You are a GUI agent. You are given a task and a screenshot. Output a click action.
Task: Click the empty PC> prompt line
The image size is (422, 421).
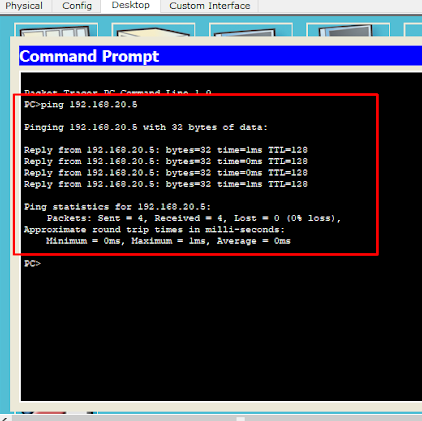[32, 264]
